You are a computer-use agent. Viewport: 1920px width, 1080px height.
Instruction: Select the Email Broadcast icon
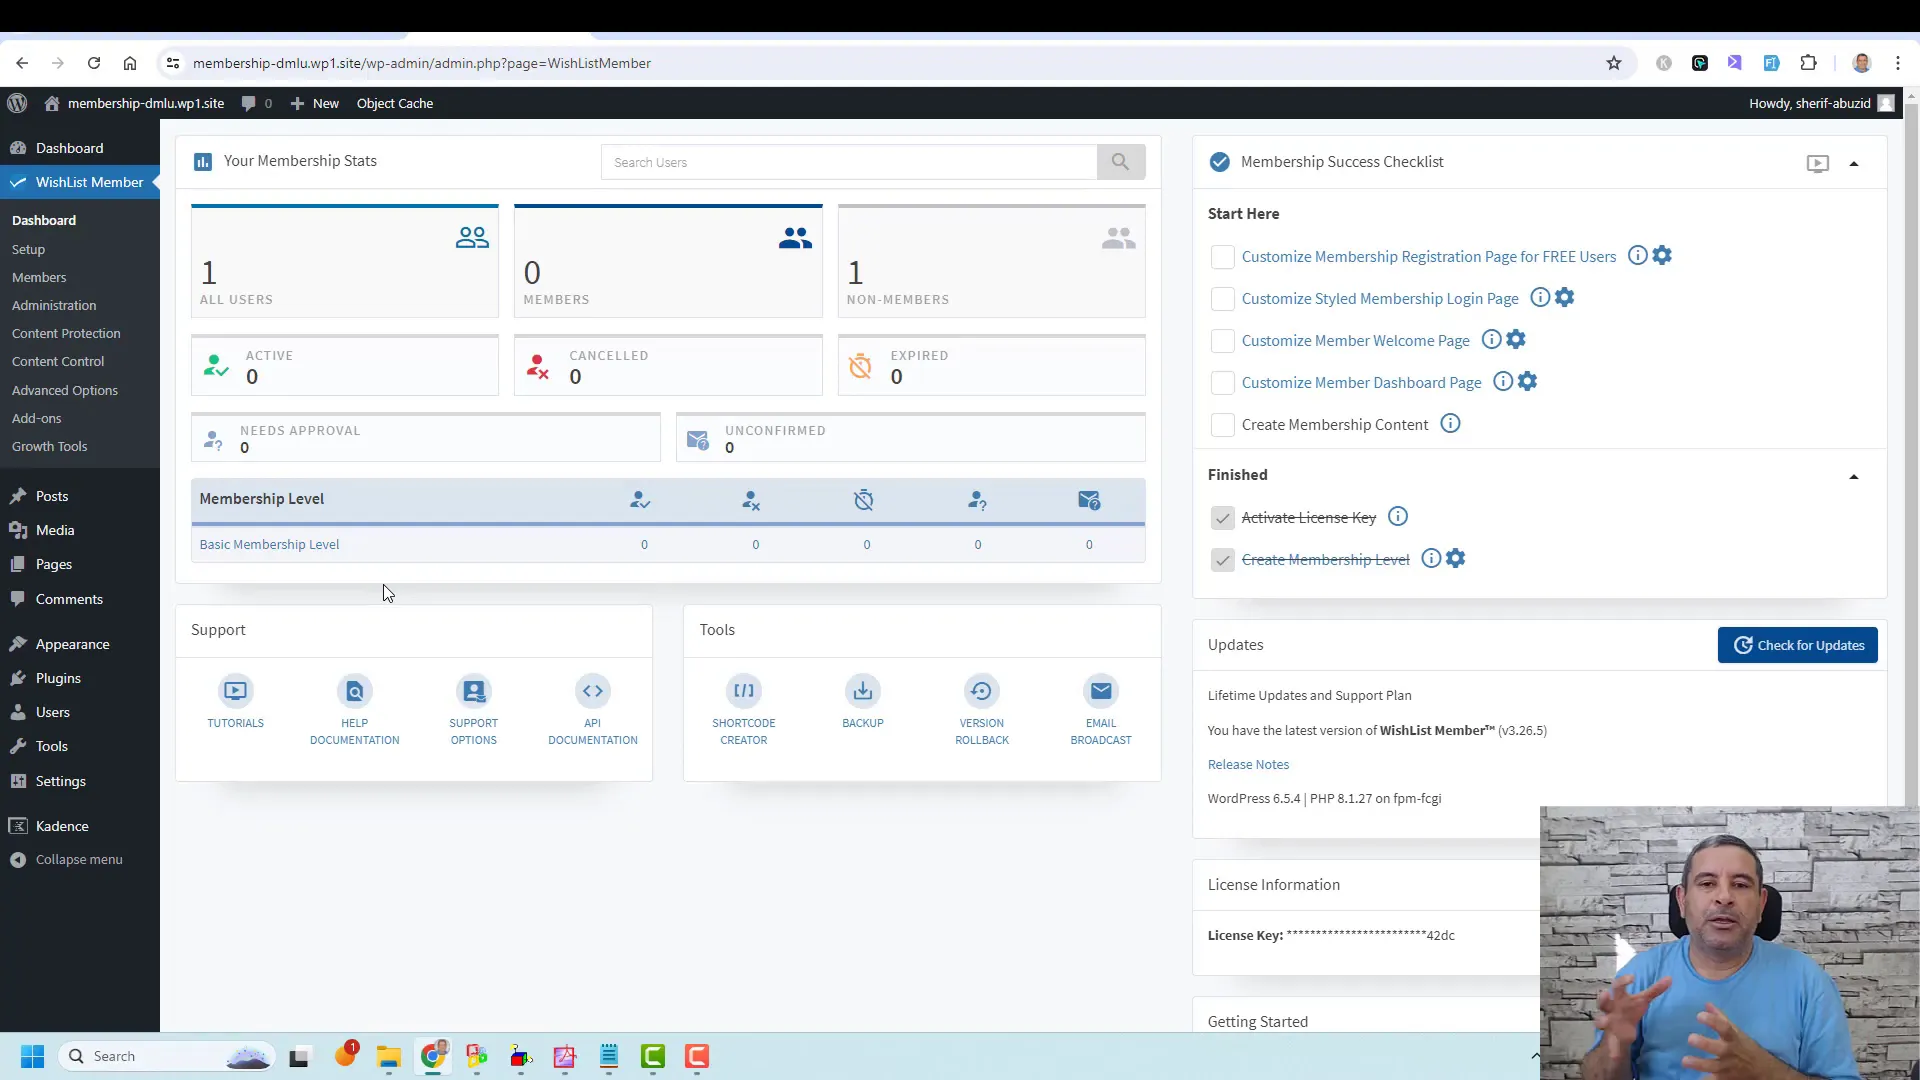(1100, 691)
